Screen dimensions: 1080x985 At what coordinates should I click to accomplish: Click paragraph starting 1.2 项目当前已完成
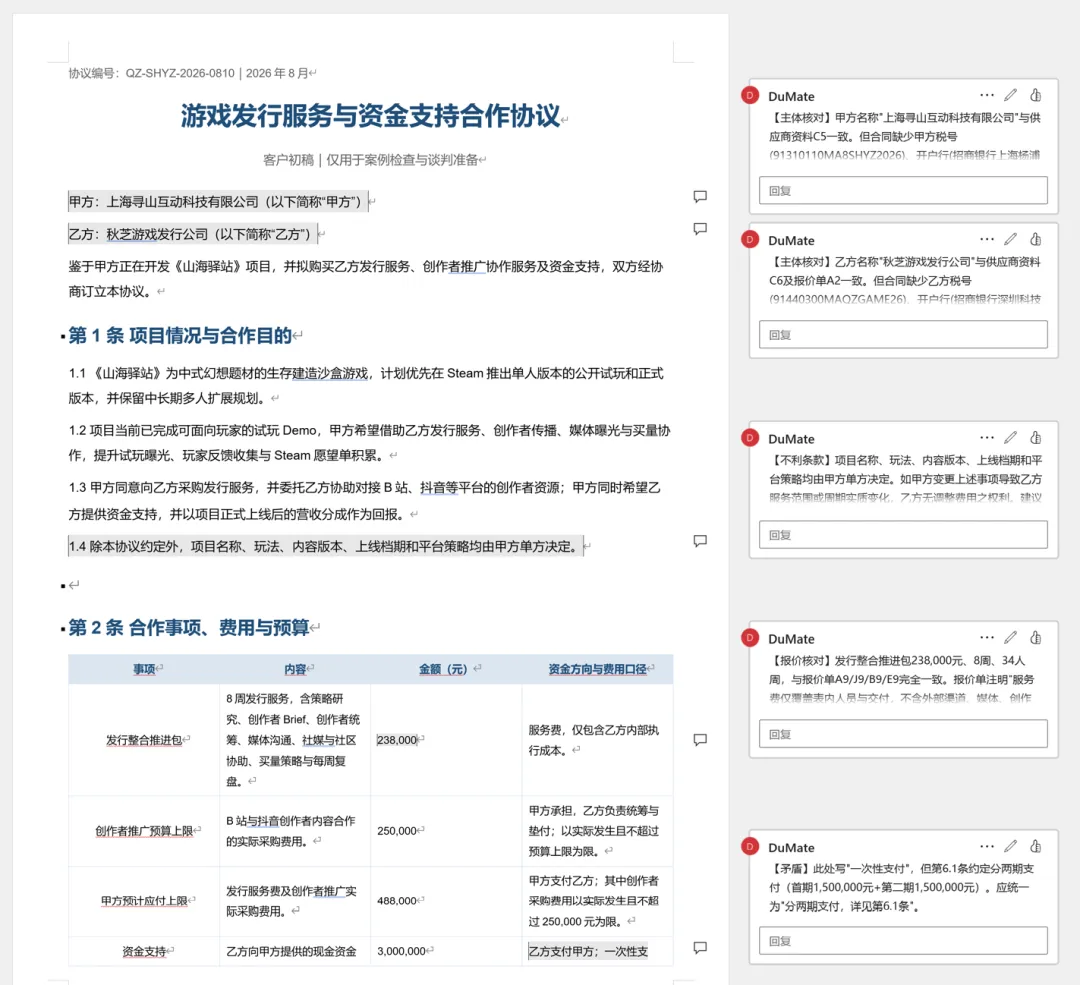click(x=369, y=443)
